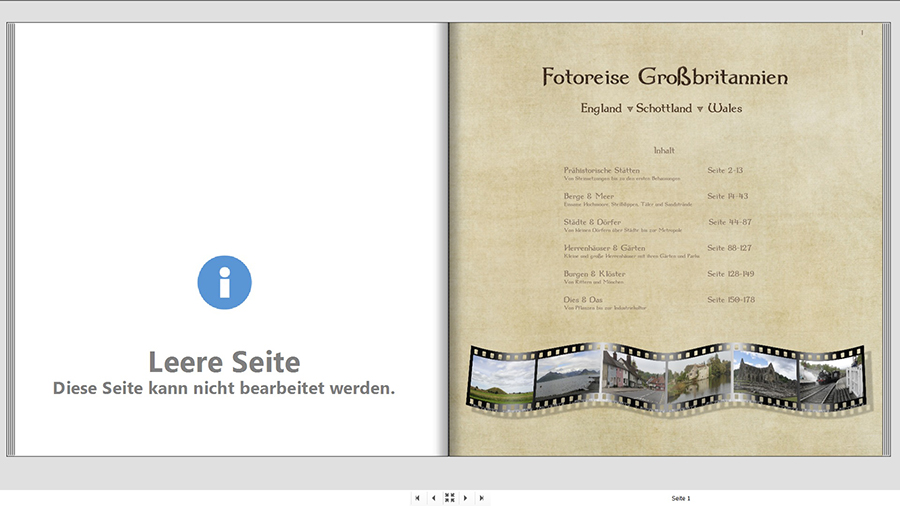
Task: Jump to the first page
Action: click(417, 498)
